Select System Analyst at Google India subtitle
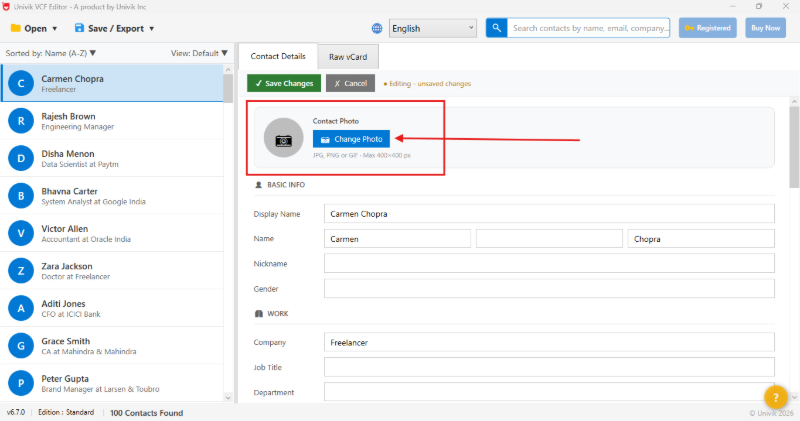Image resolution: width=800 pixels, height=421 pixels. 93,202
